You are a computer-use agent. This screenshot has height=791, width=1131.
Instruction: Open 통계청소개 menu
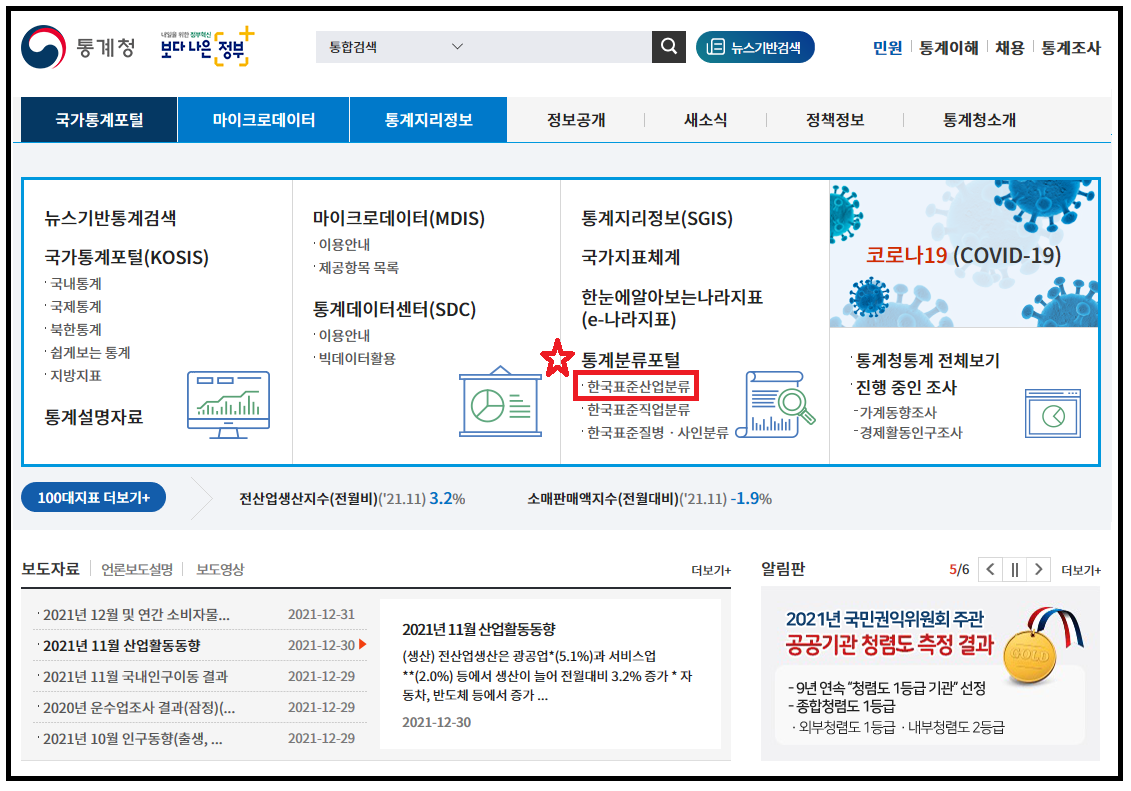(980, 120)
